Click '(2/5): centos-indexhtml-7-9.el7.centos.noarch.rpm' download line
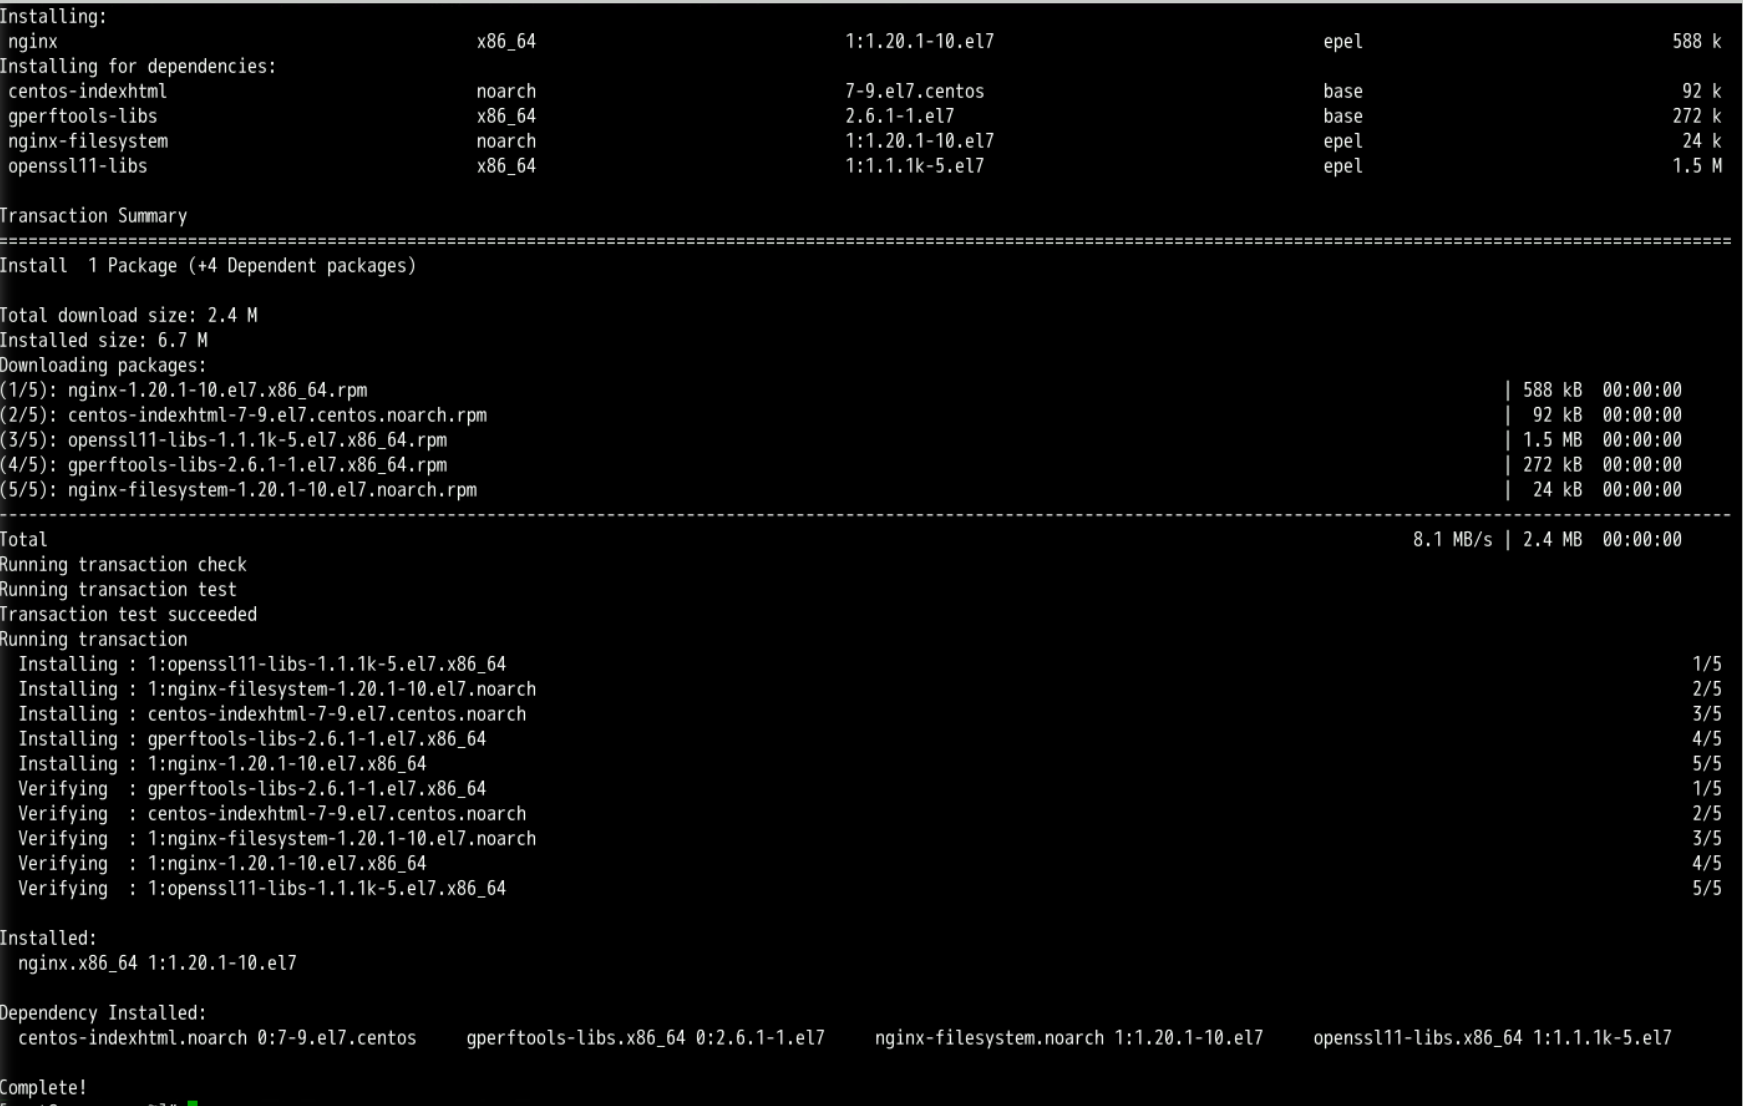1743x1106 pixels. (x=243, y=415)
